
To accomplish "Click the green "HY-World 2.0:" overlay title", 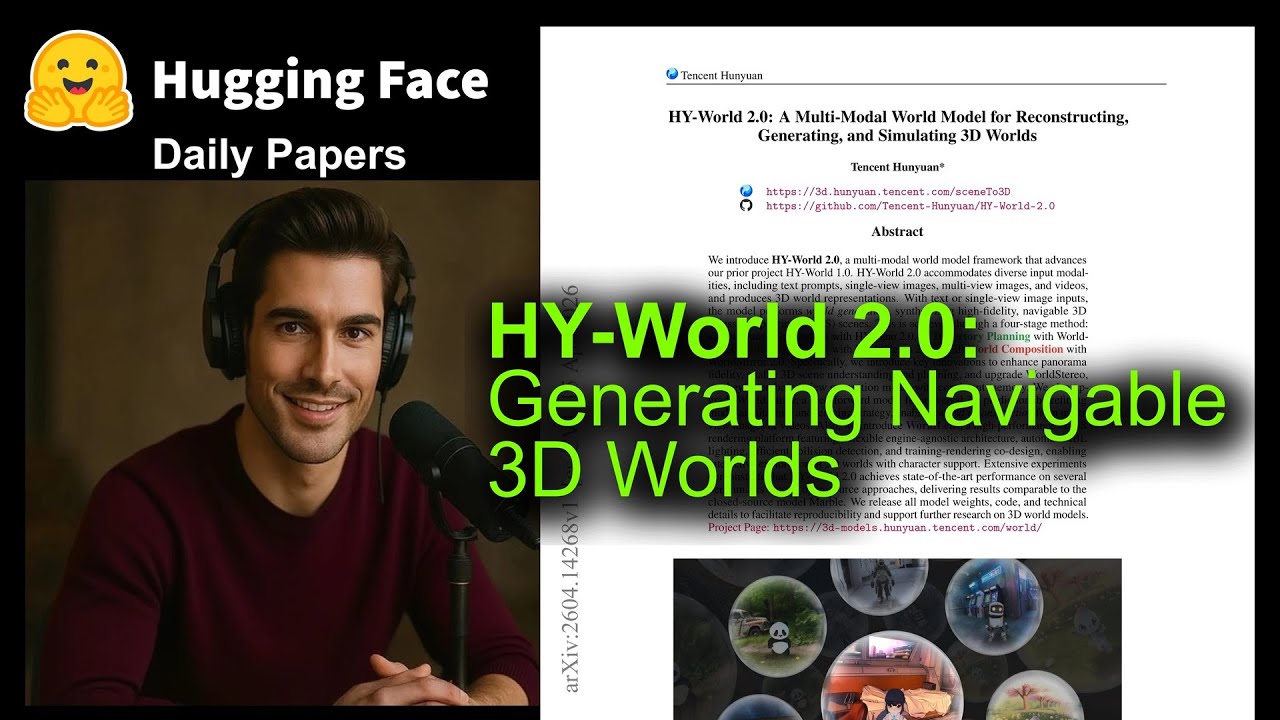I will (735, 332).
